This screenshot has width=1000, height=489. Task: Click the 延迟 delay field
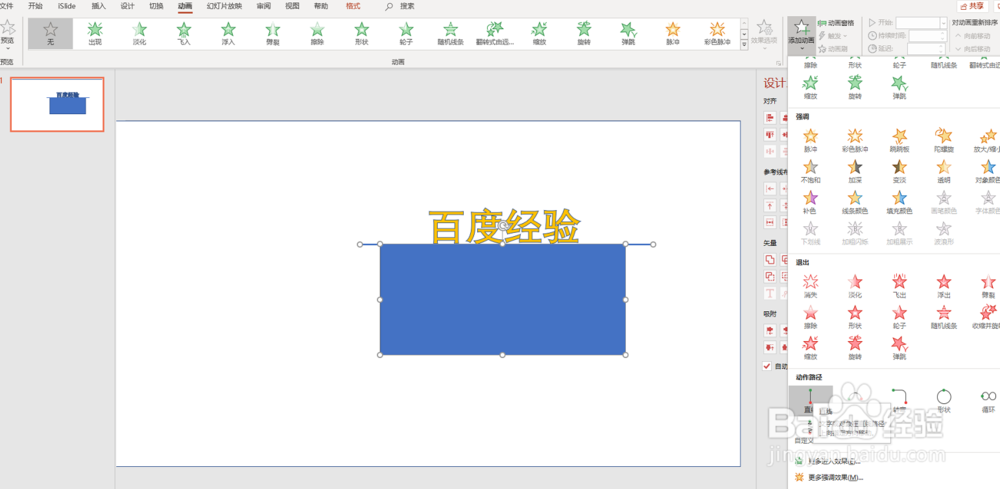click(x=924, y=49)
